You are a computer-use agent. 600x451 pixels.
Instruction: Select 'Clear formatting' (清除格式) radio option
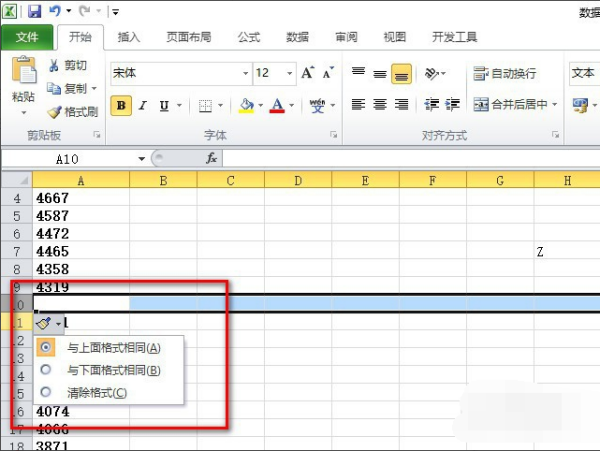pyautogui.click(x=46, y=392)
